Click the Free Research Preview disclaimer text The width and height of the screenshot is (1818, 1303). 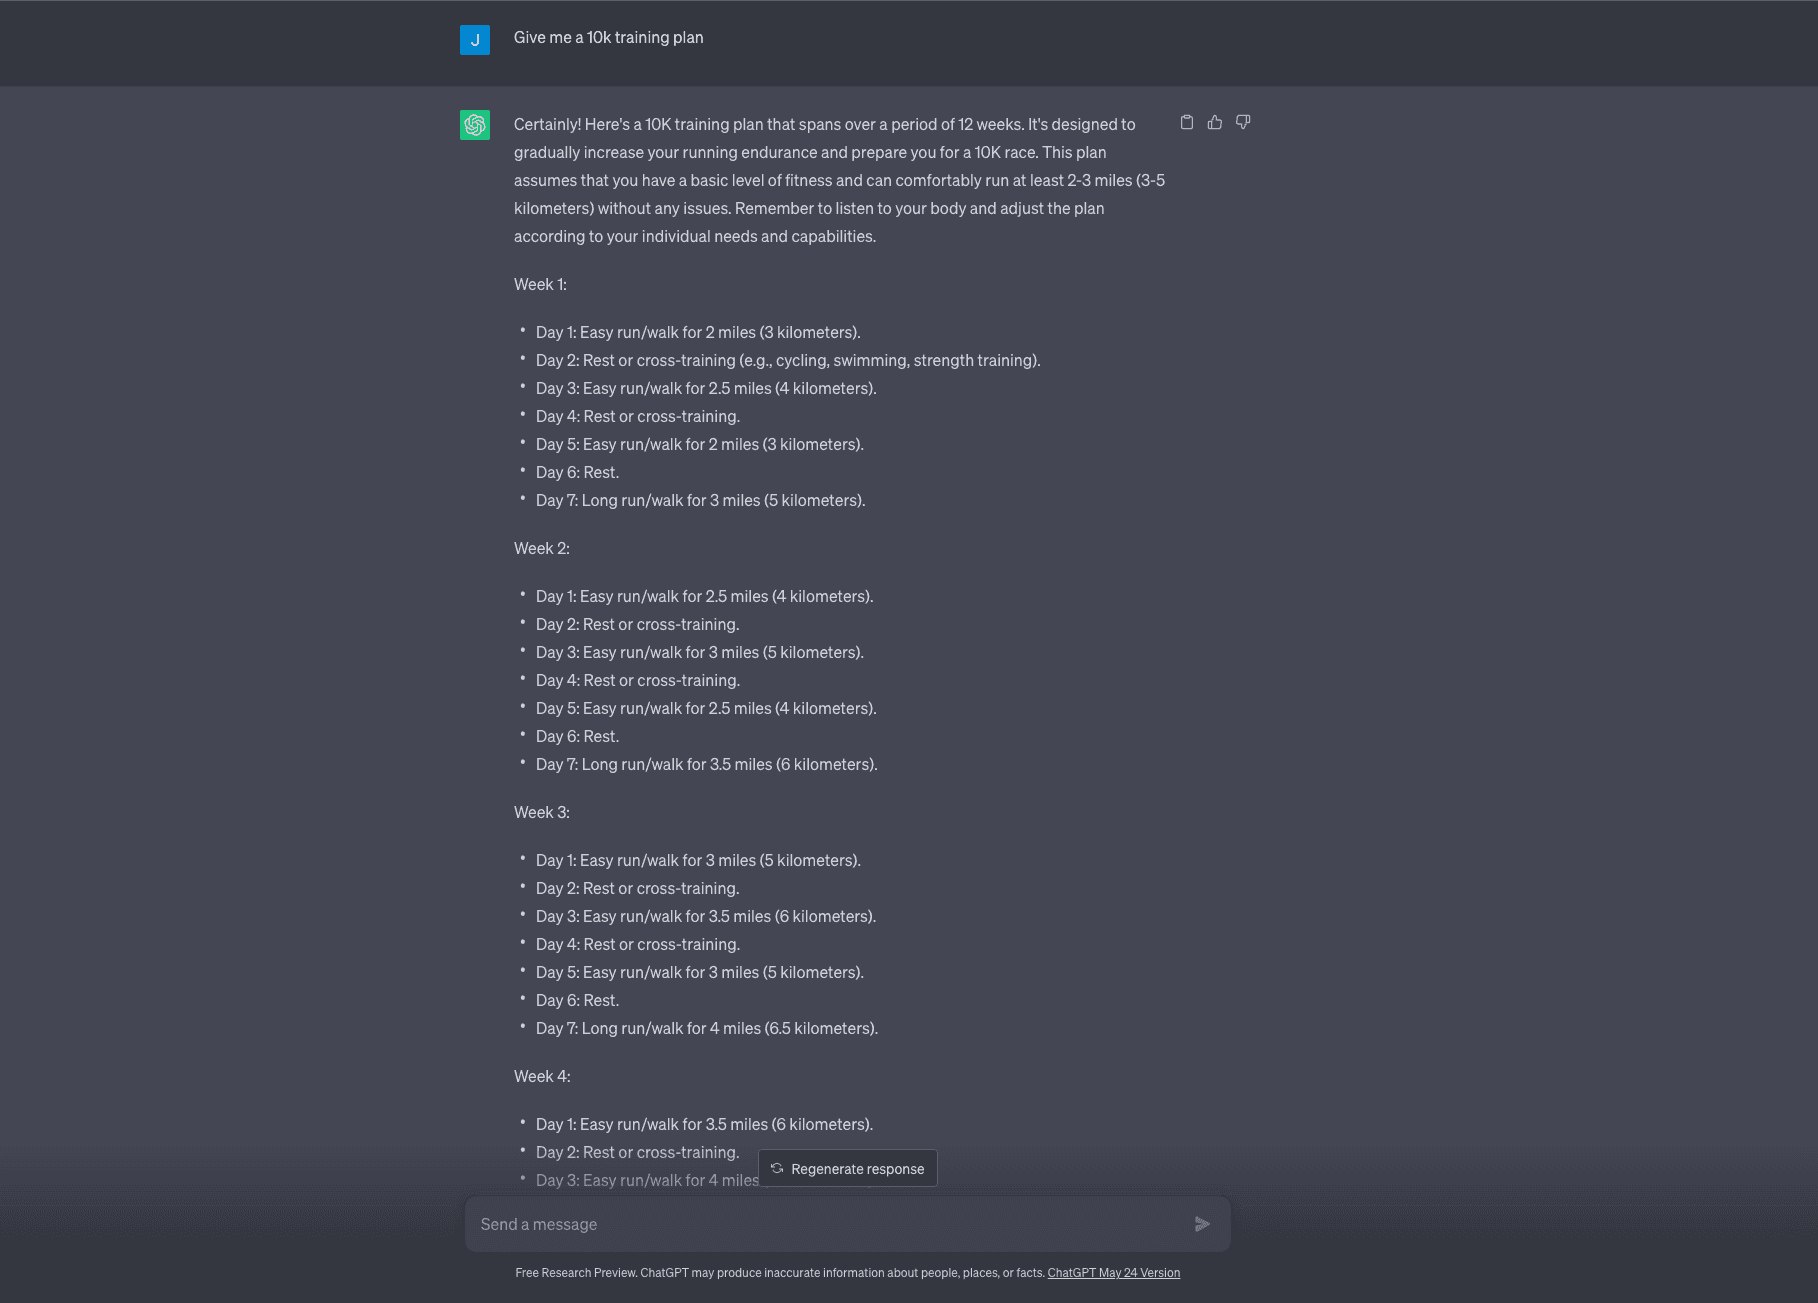(x=780, y=1273)
